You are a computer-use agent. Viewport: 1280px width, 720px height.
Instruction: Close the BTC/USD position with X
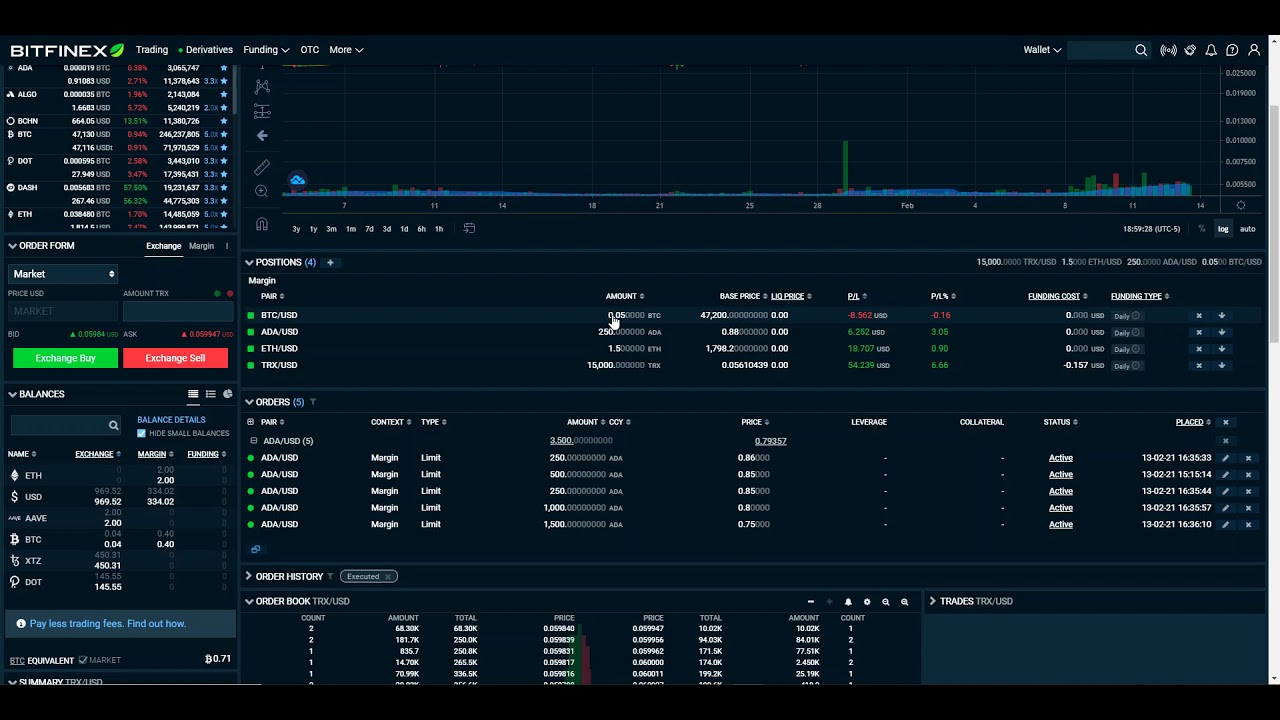pyautogui.click(x=1199, y=316)
